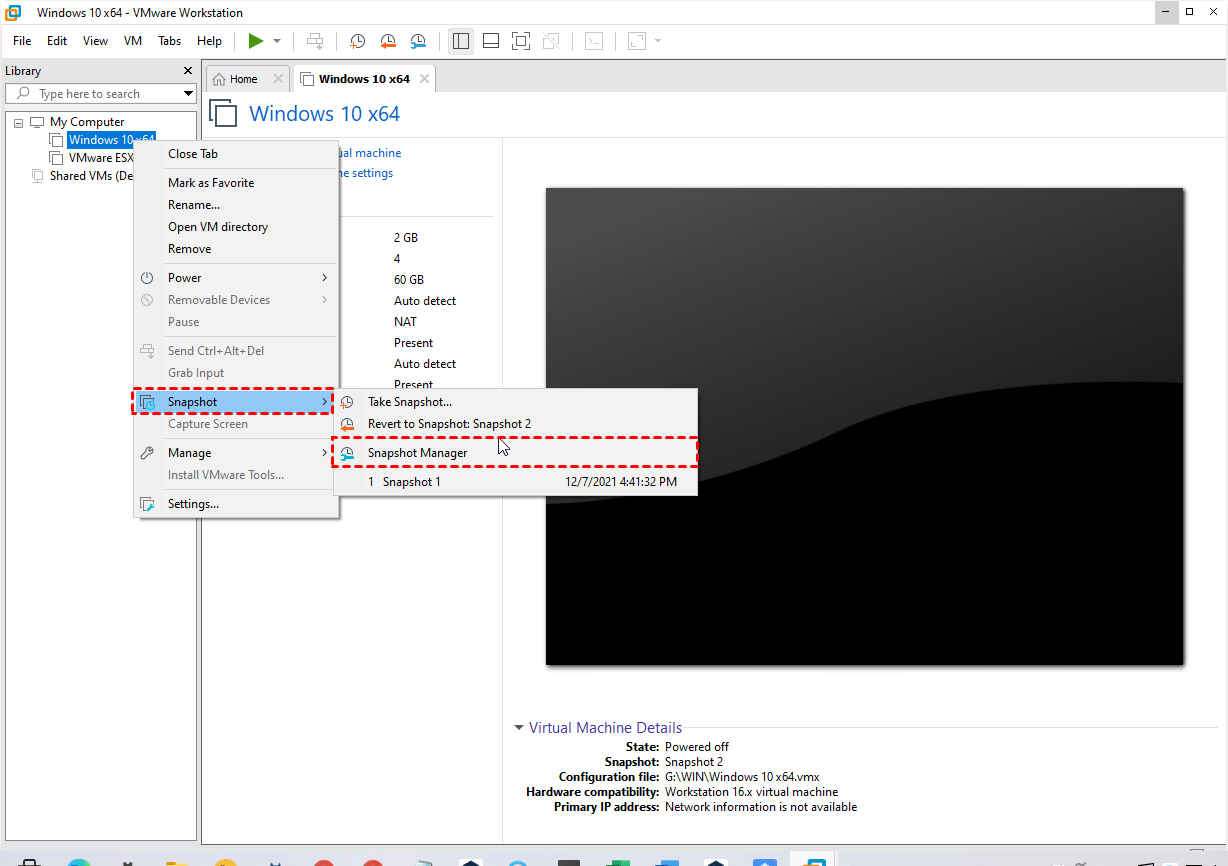Close the Library panel
Viewport: 1228px width, 866px height.
188,71
